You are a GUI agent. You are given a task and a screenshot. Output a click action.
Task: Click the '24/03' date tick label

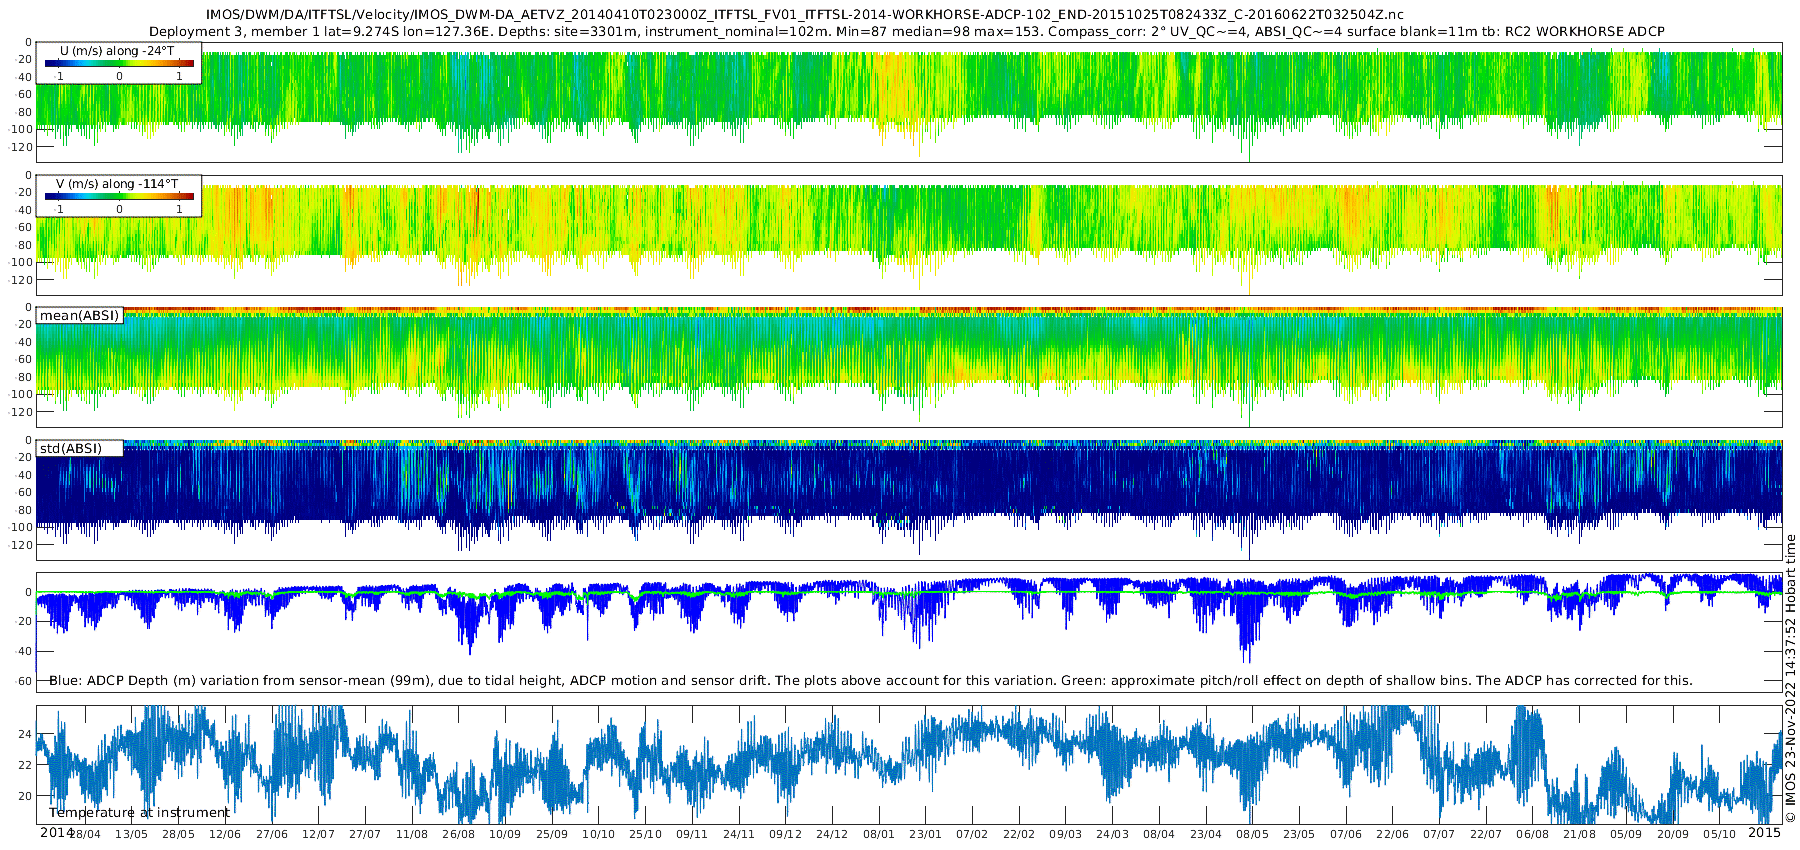coord(1112,834)
